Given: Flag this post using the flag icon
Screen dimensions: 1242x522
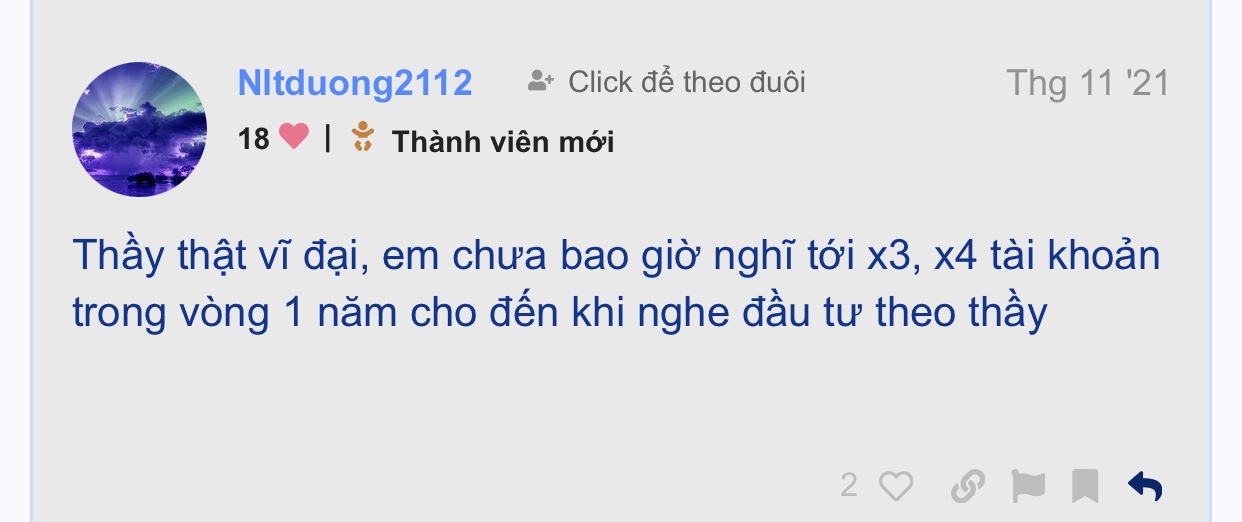Looking at the screenshot, I should 1027,486.
